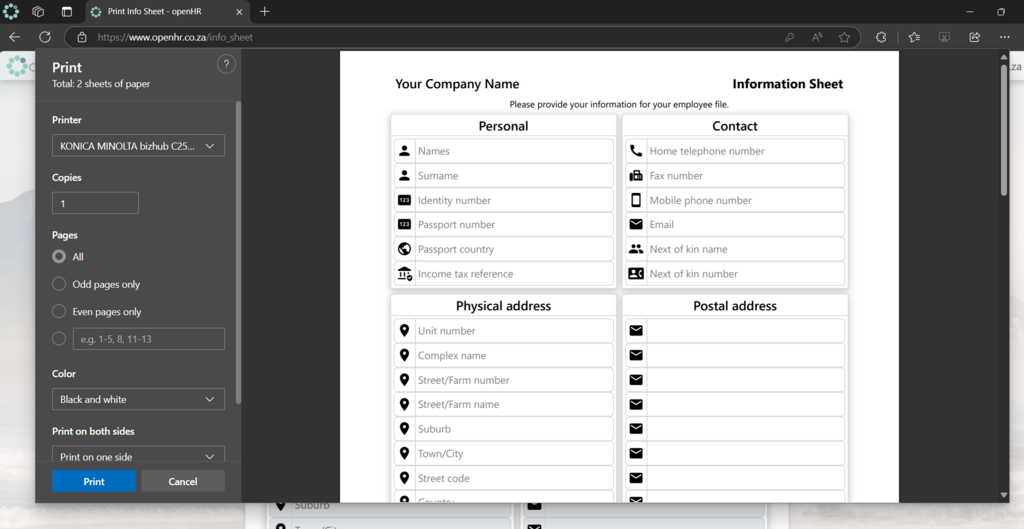Open the Settings and more menu
This screenshot has width=1024, height=529.
(1004, 37)
